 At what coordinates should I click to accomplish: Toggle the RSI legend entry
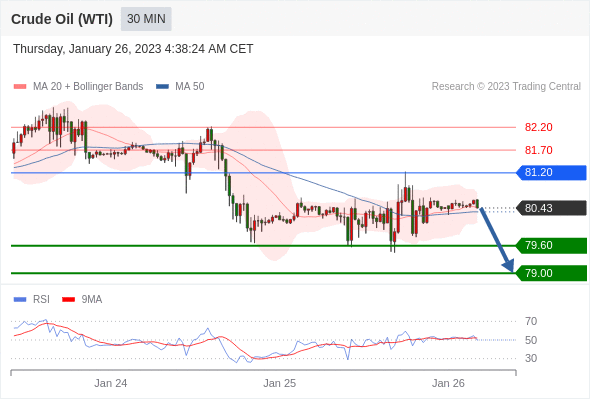point(32,300)
